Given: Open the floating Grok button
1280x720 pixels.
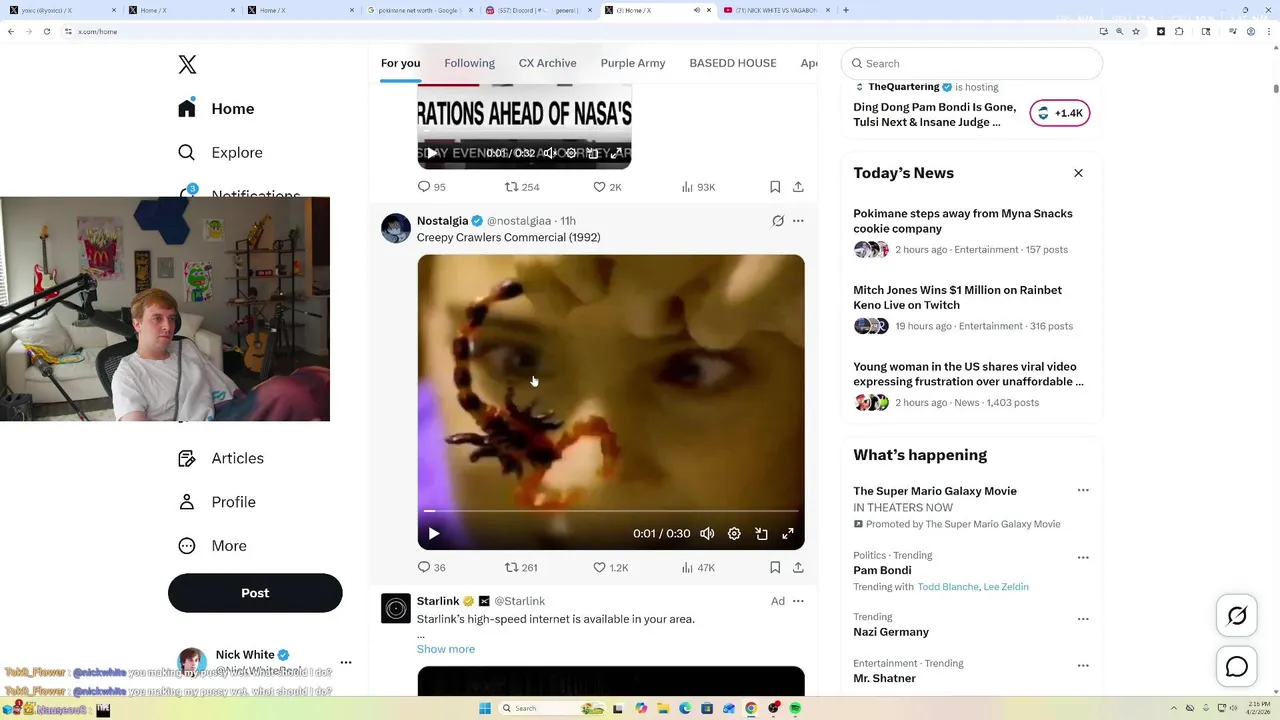Looking at the screenshot, I should [1237, 616].
